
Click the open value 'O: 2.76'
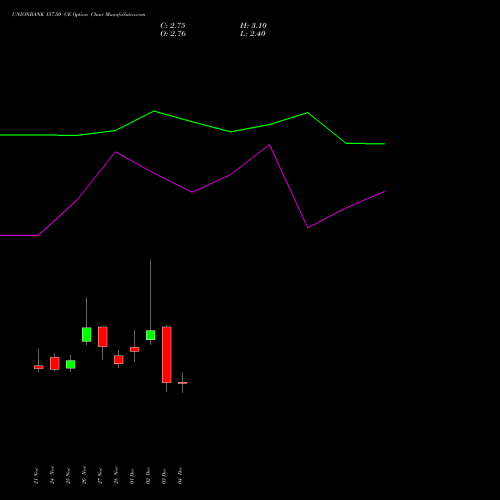pyautogui.click(x=173, y=34)
